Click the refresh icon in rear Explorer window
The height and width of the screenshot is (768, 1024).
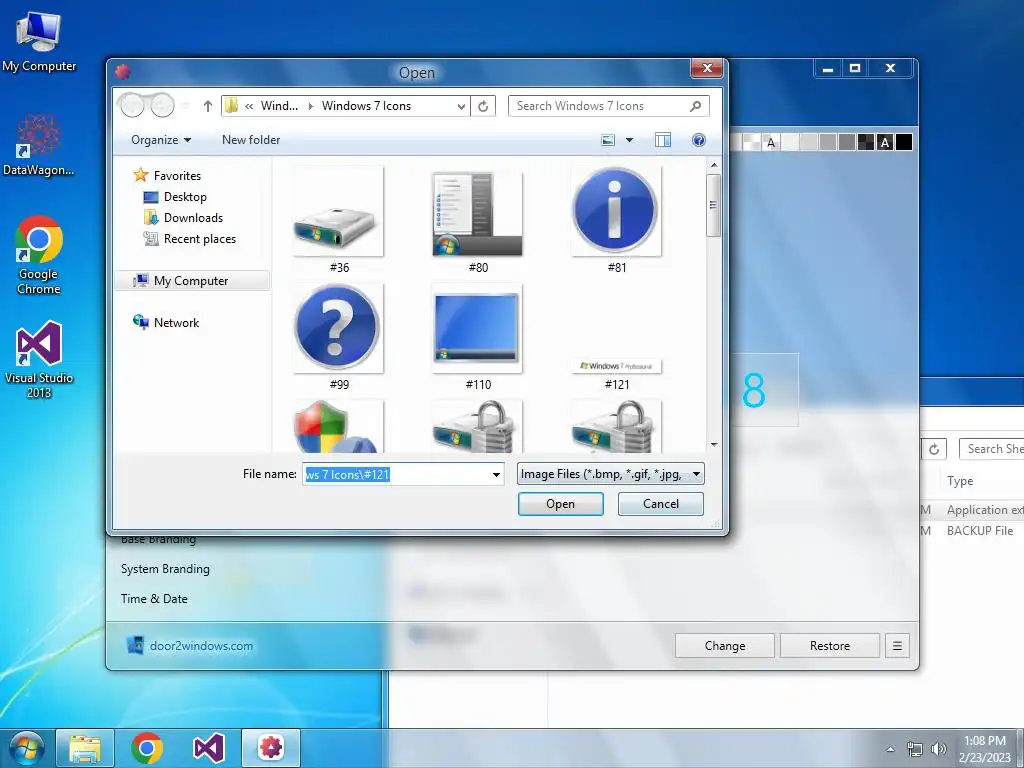(934, 449)
